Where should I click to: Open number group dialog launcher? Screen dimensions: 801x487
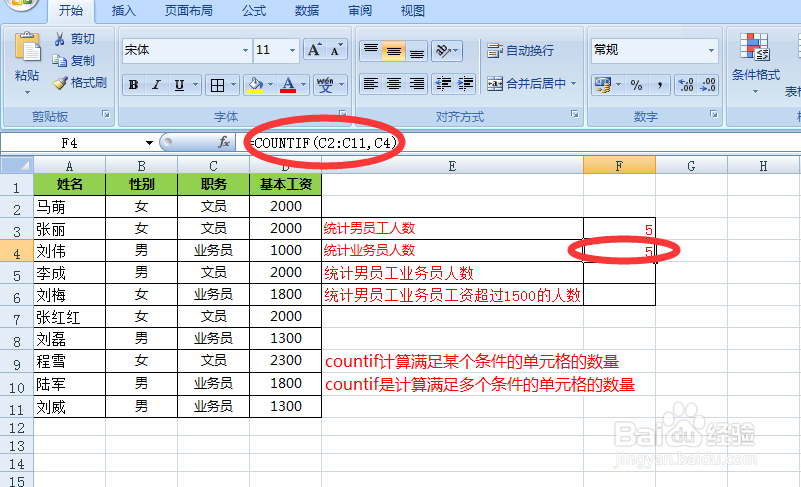(x=714, y=114)
